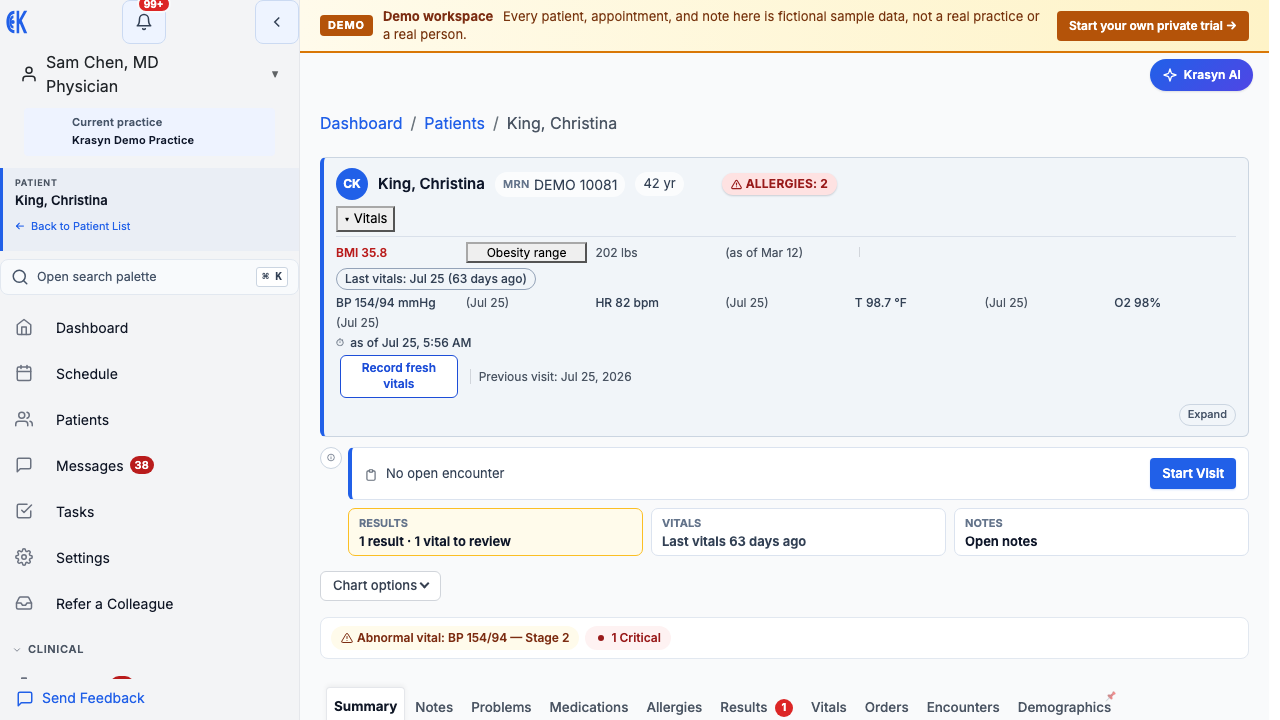Open Refer a Colleague
The image size is (1280, 720).
pyautogui.click(x=150, y=604)
